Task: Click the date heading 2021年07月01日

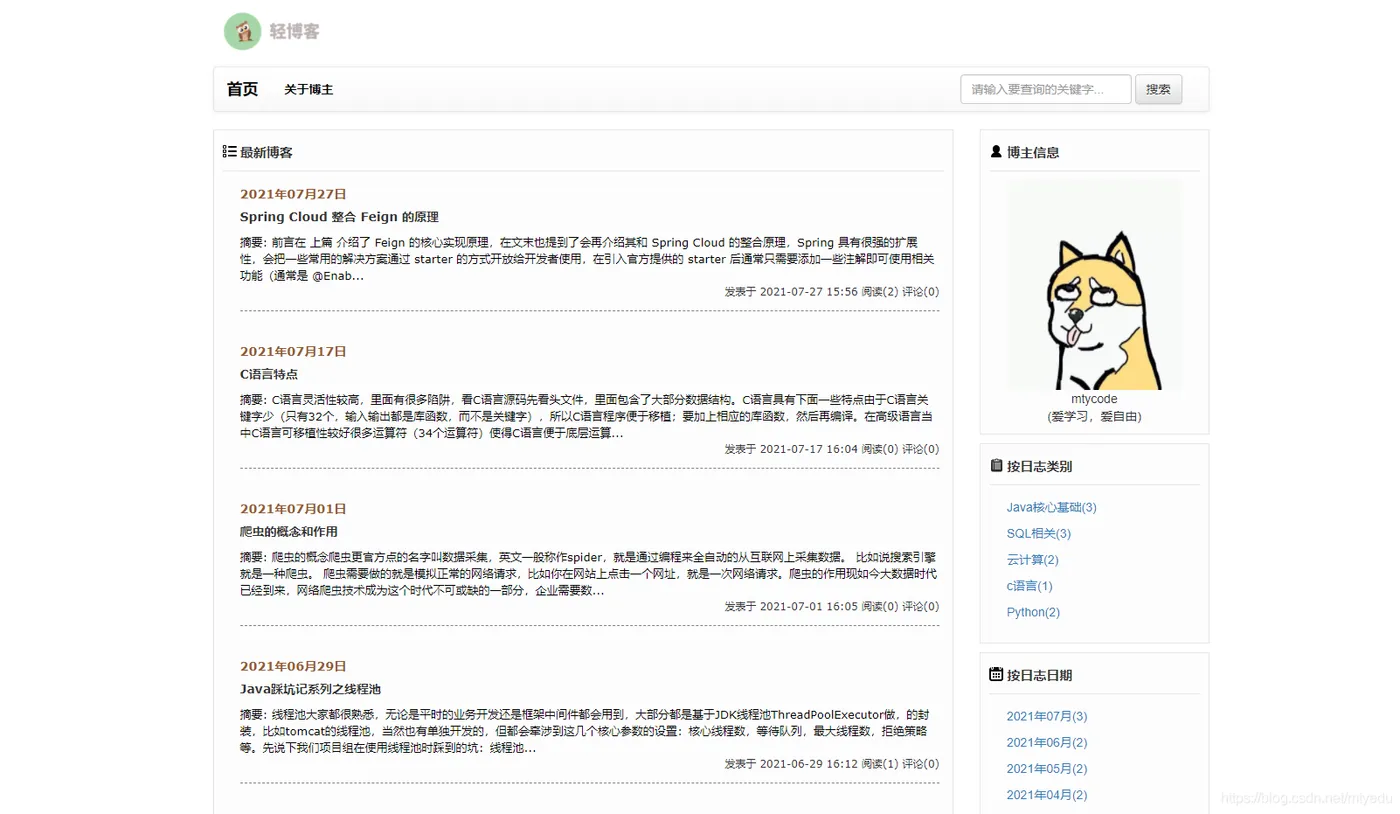Action: pyautogui.click(x=293, y=509)
